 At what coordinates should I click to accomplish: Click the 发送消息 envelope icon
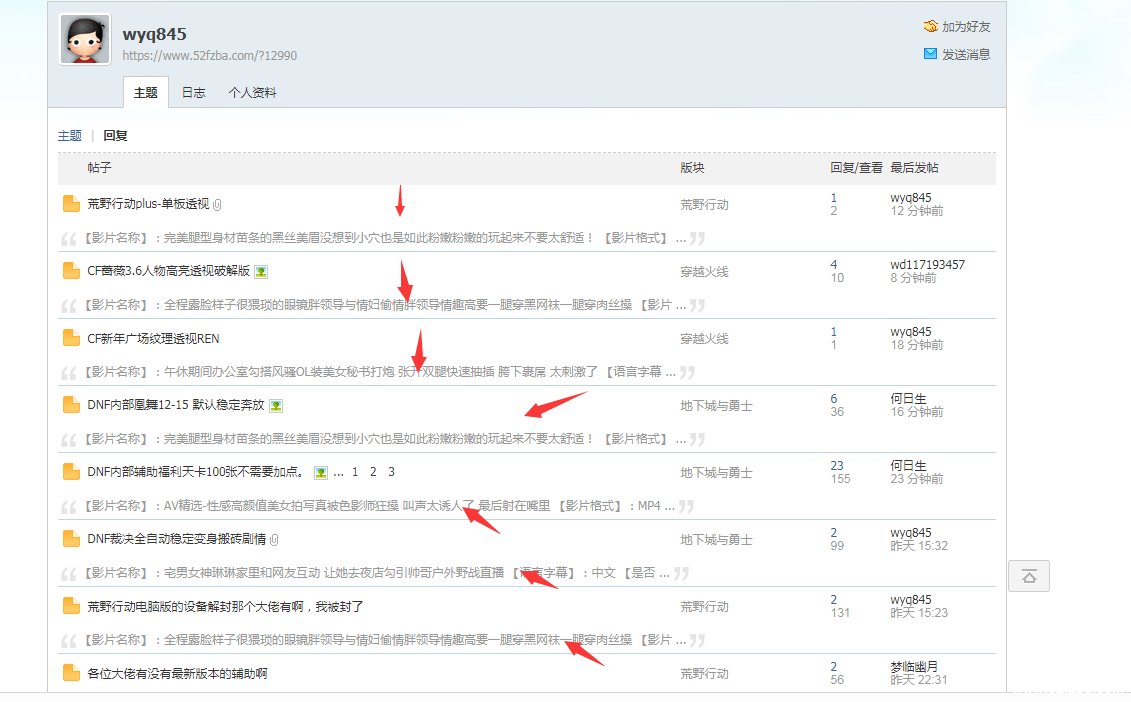[930, 54]
